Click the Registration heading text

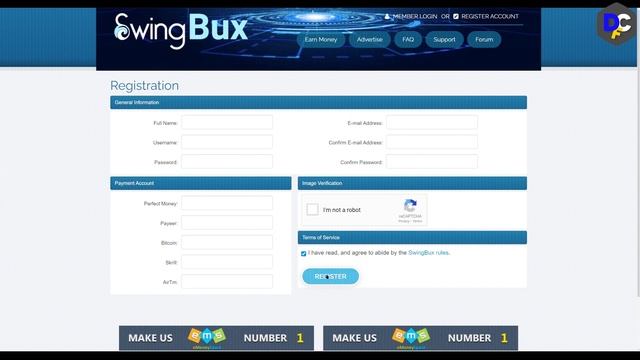144,86
